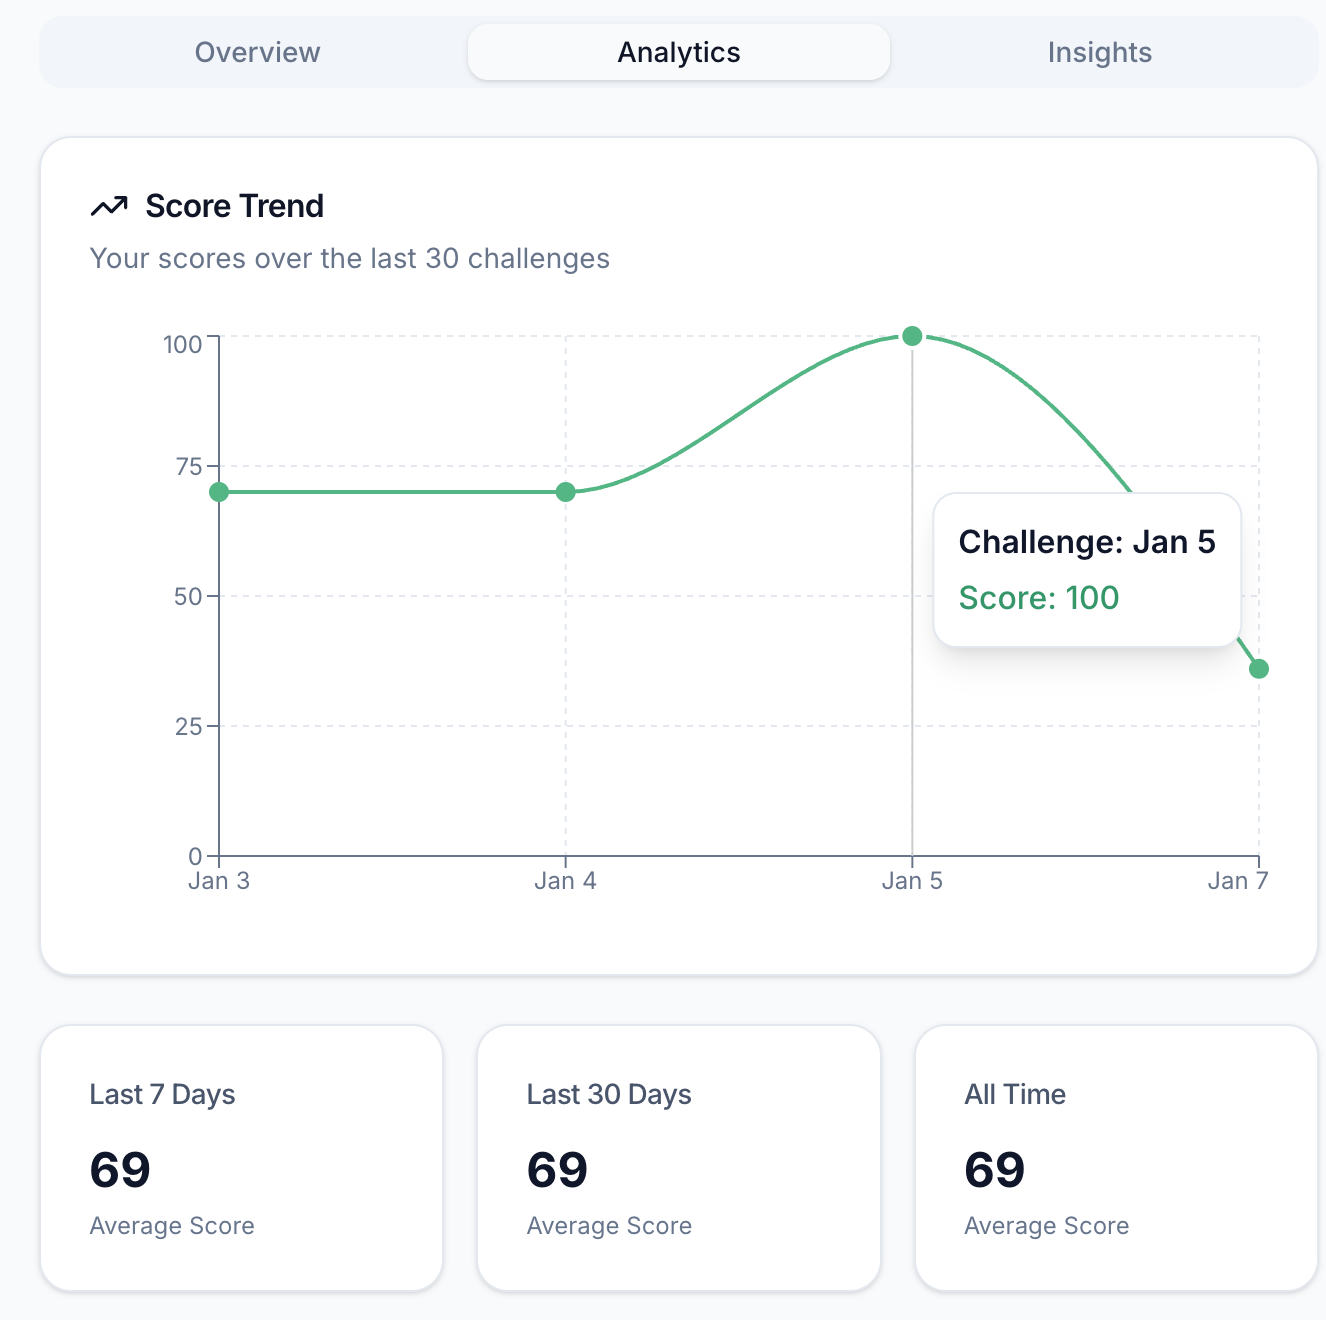
Task: Click the green trend line on chart
Action: pyautogui.click(x=390, y=491)
